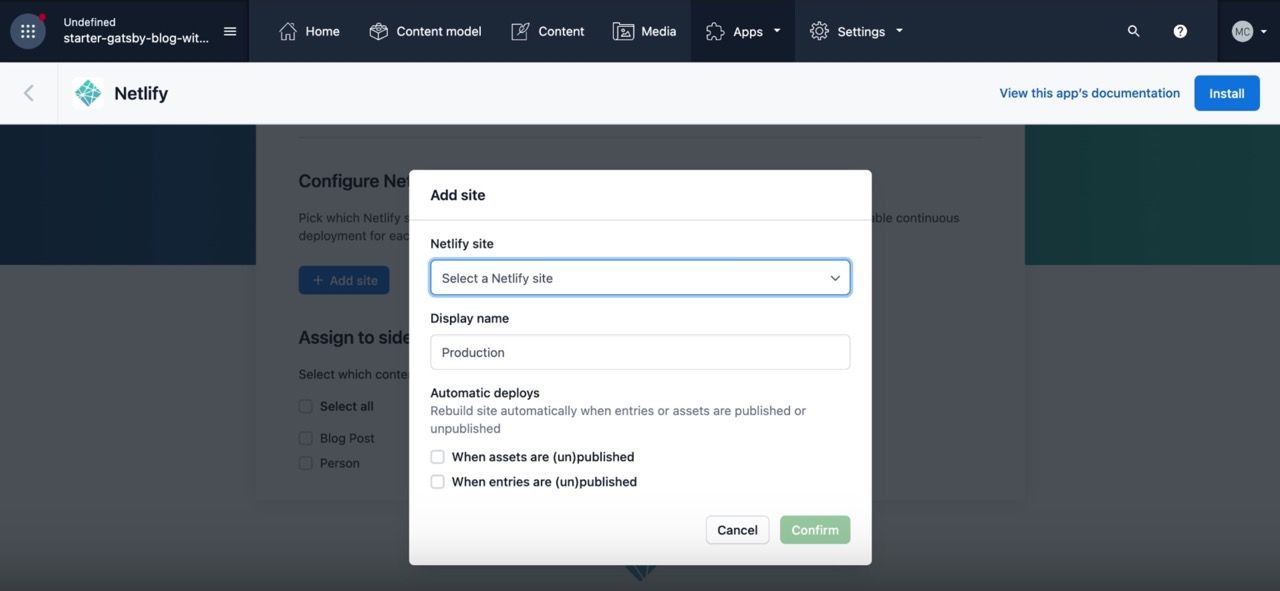Click the starter-gatsby-blog space name
This screenshot has width=1280, height=591.
[x=136, y=38]
